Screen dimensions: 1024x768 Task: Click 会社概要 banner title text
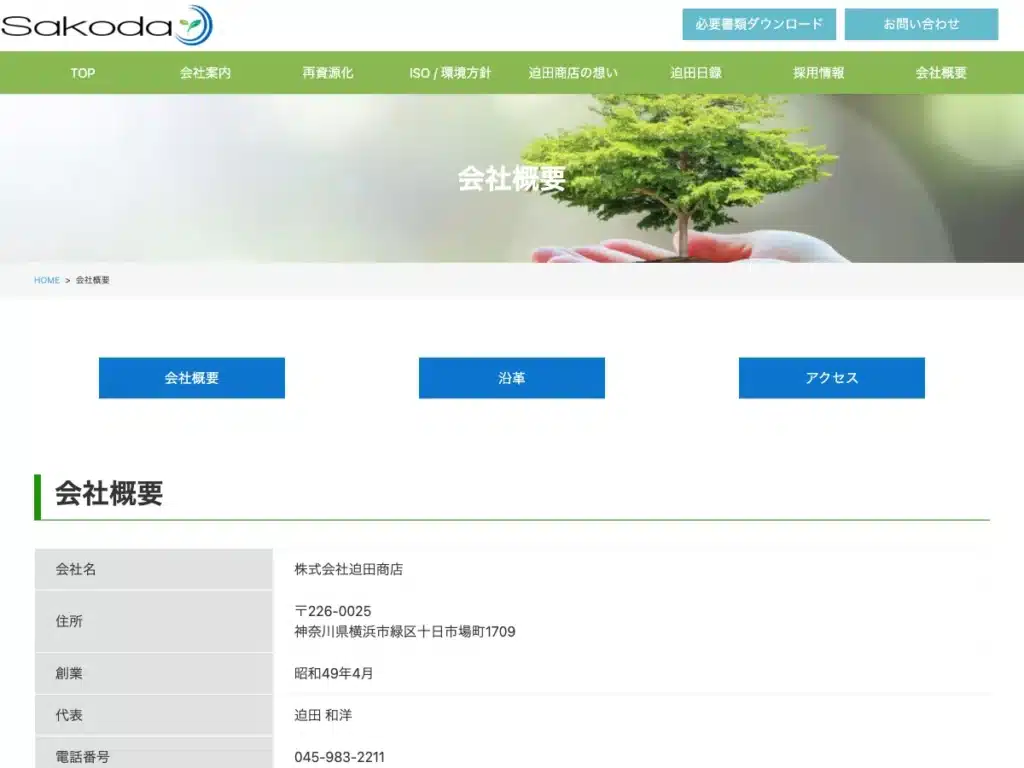tap(511, 178)
